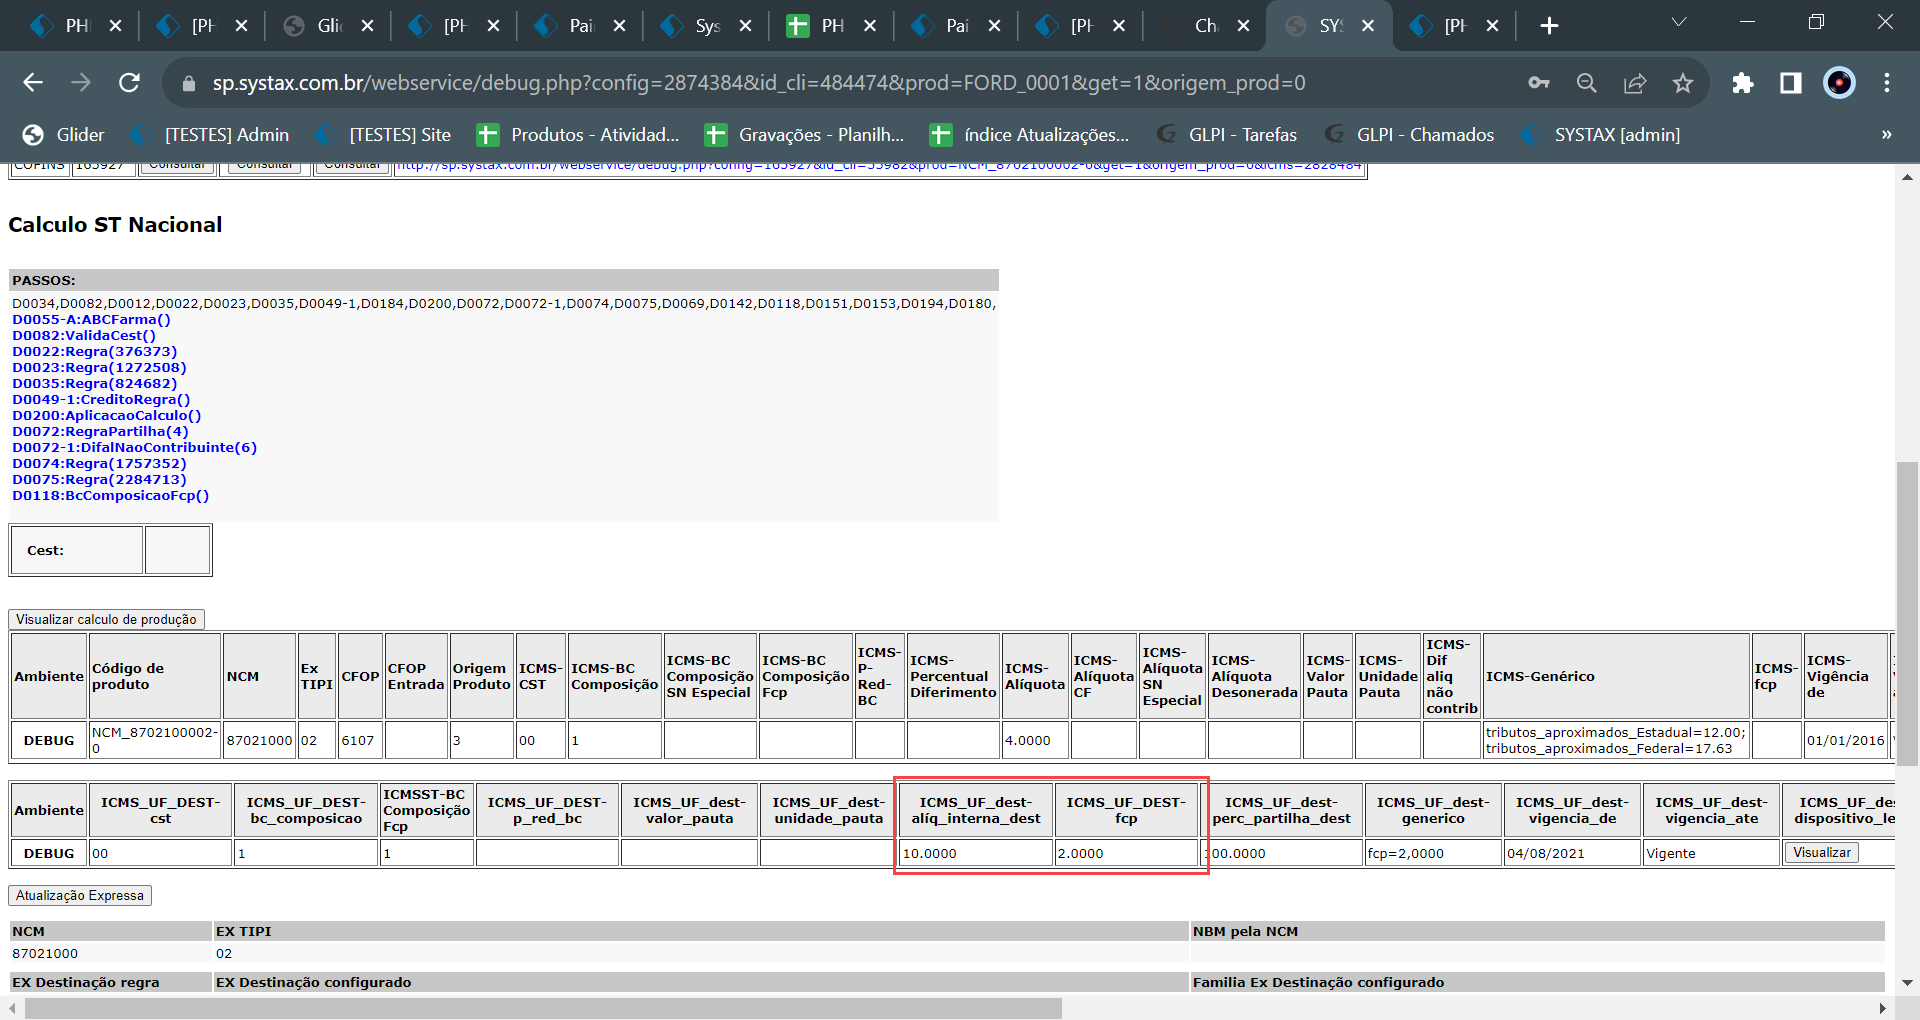The image size is (1920, 1020).
Task: Select D0118:BcComposicaoFcp() step text
Action: pyautogui.click(x=110, y=496)
